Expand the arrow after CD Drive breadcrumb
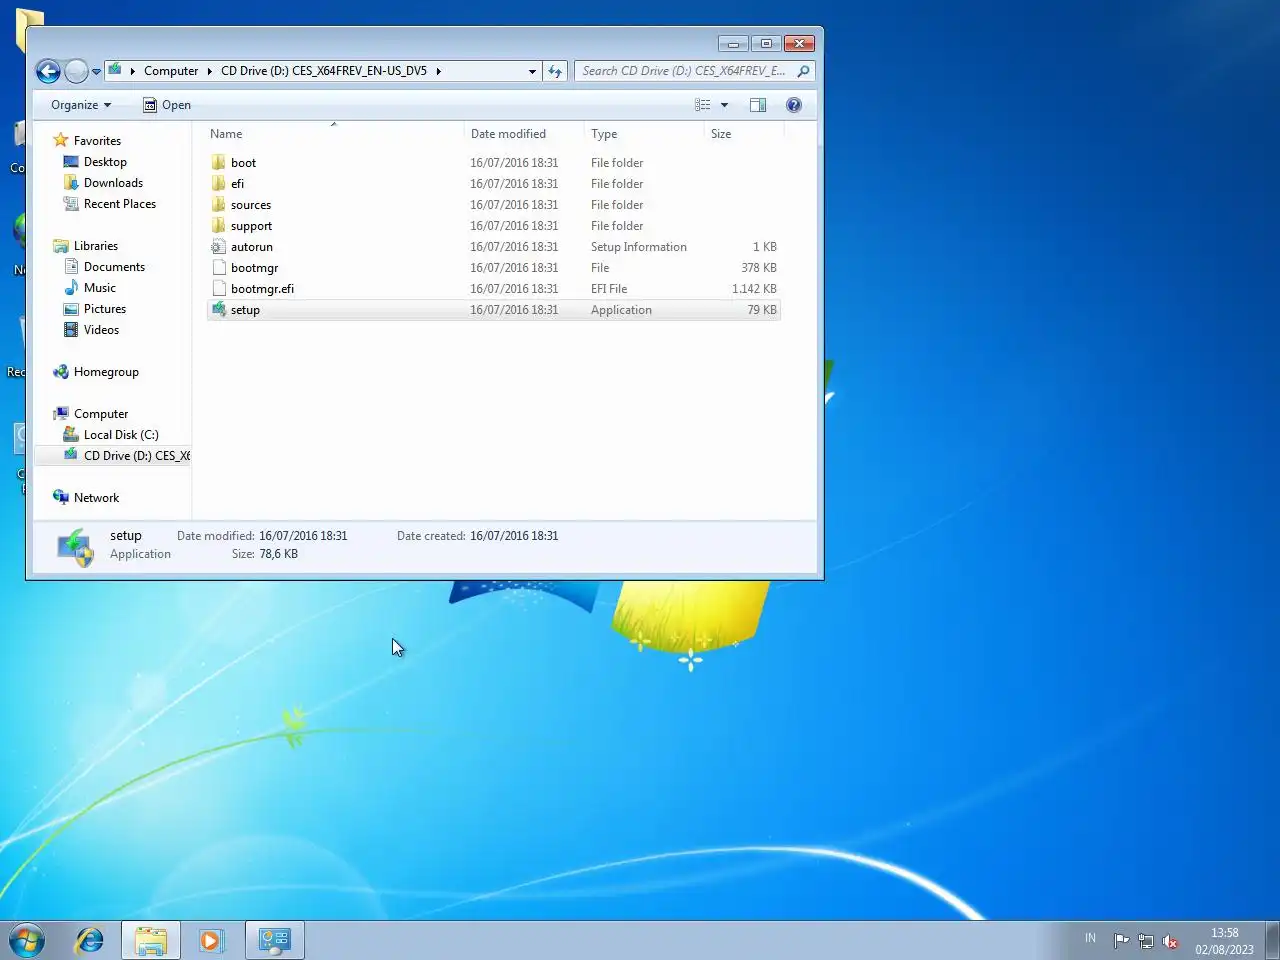 pos(438,71)
